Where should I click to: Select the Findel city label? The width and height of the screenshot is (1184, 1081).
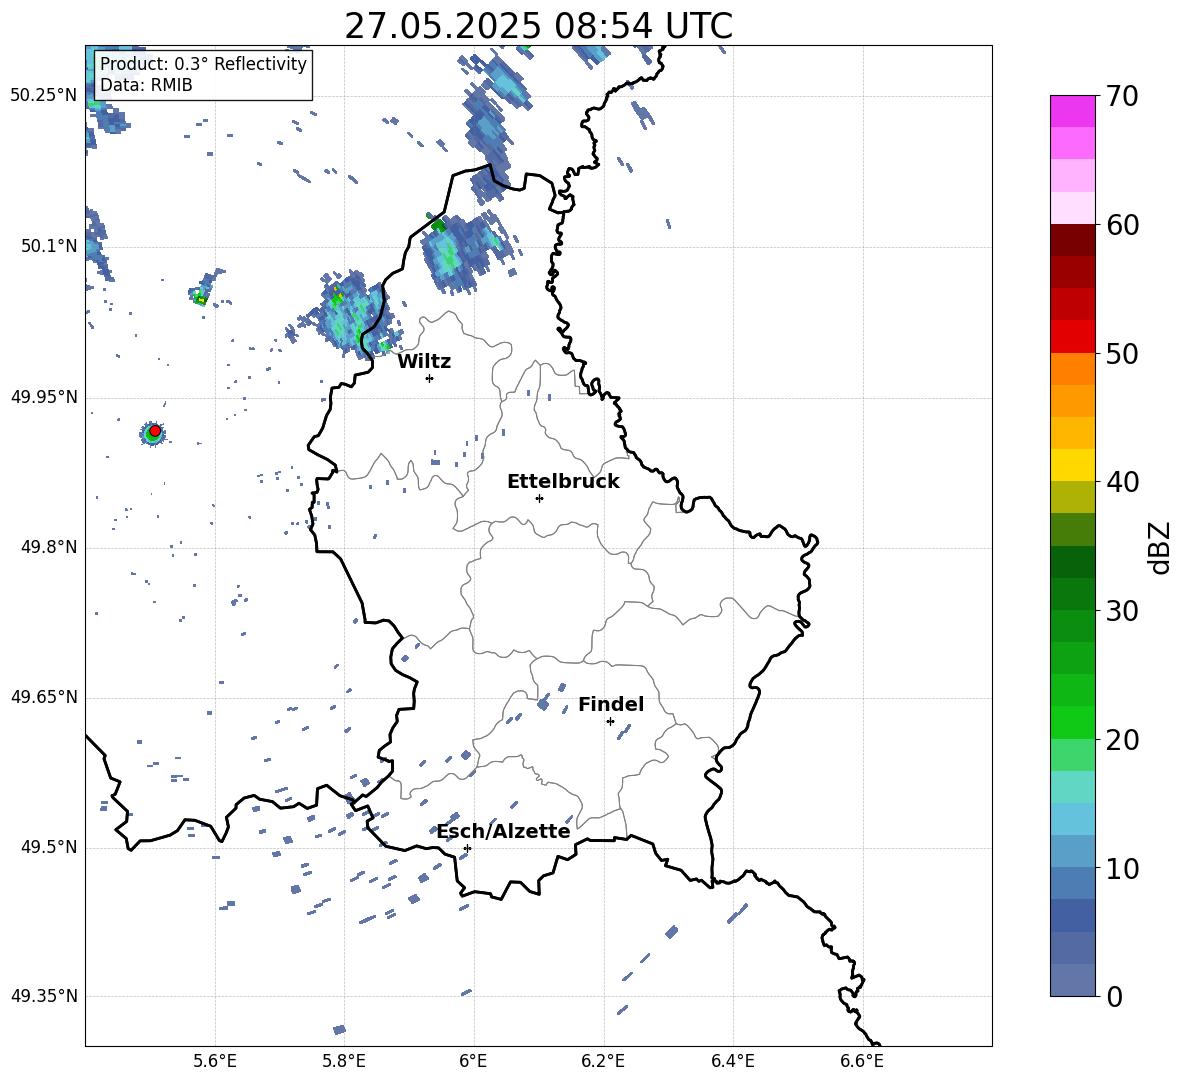(611, 704)
